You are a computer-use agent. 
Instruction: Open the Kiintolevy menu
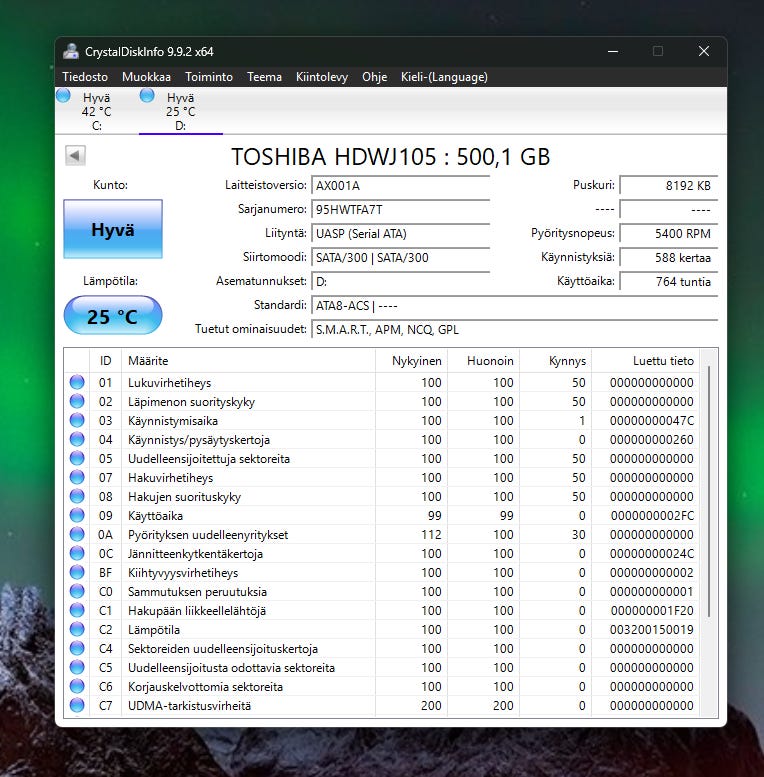click(x=322, y=77)
